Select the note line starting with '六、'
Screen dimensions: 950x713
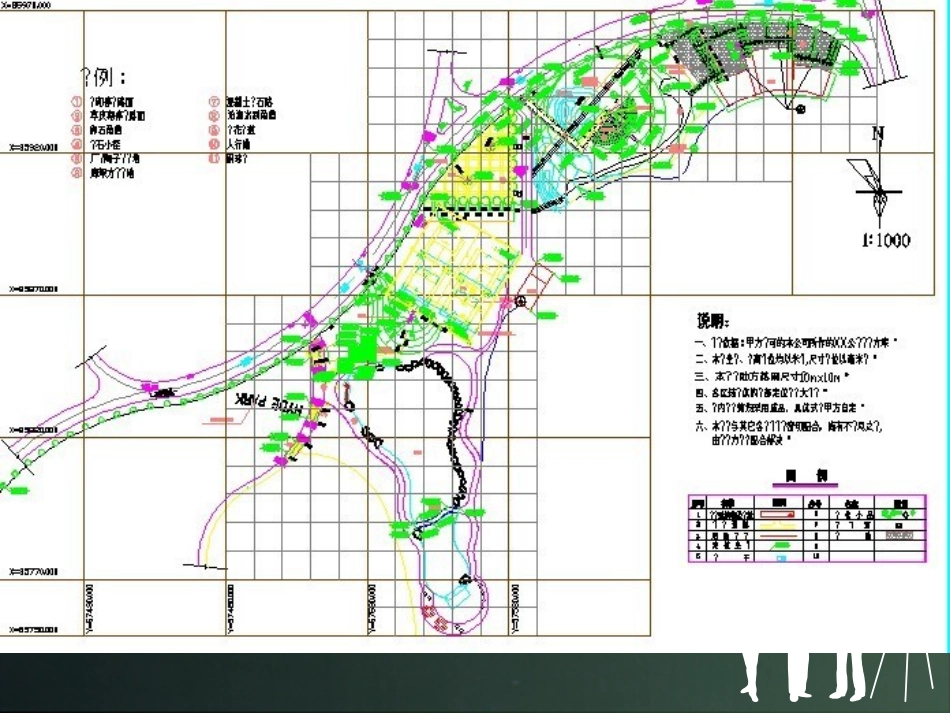(789, 433)
